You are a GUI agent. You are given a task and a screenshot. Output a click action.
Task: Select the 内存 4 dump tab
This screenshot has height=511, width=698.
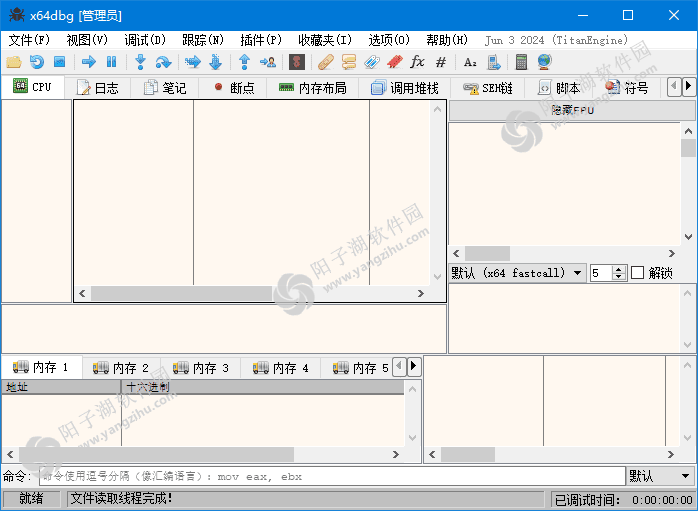click(x=281, y=368)
